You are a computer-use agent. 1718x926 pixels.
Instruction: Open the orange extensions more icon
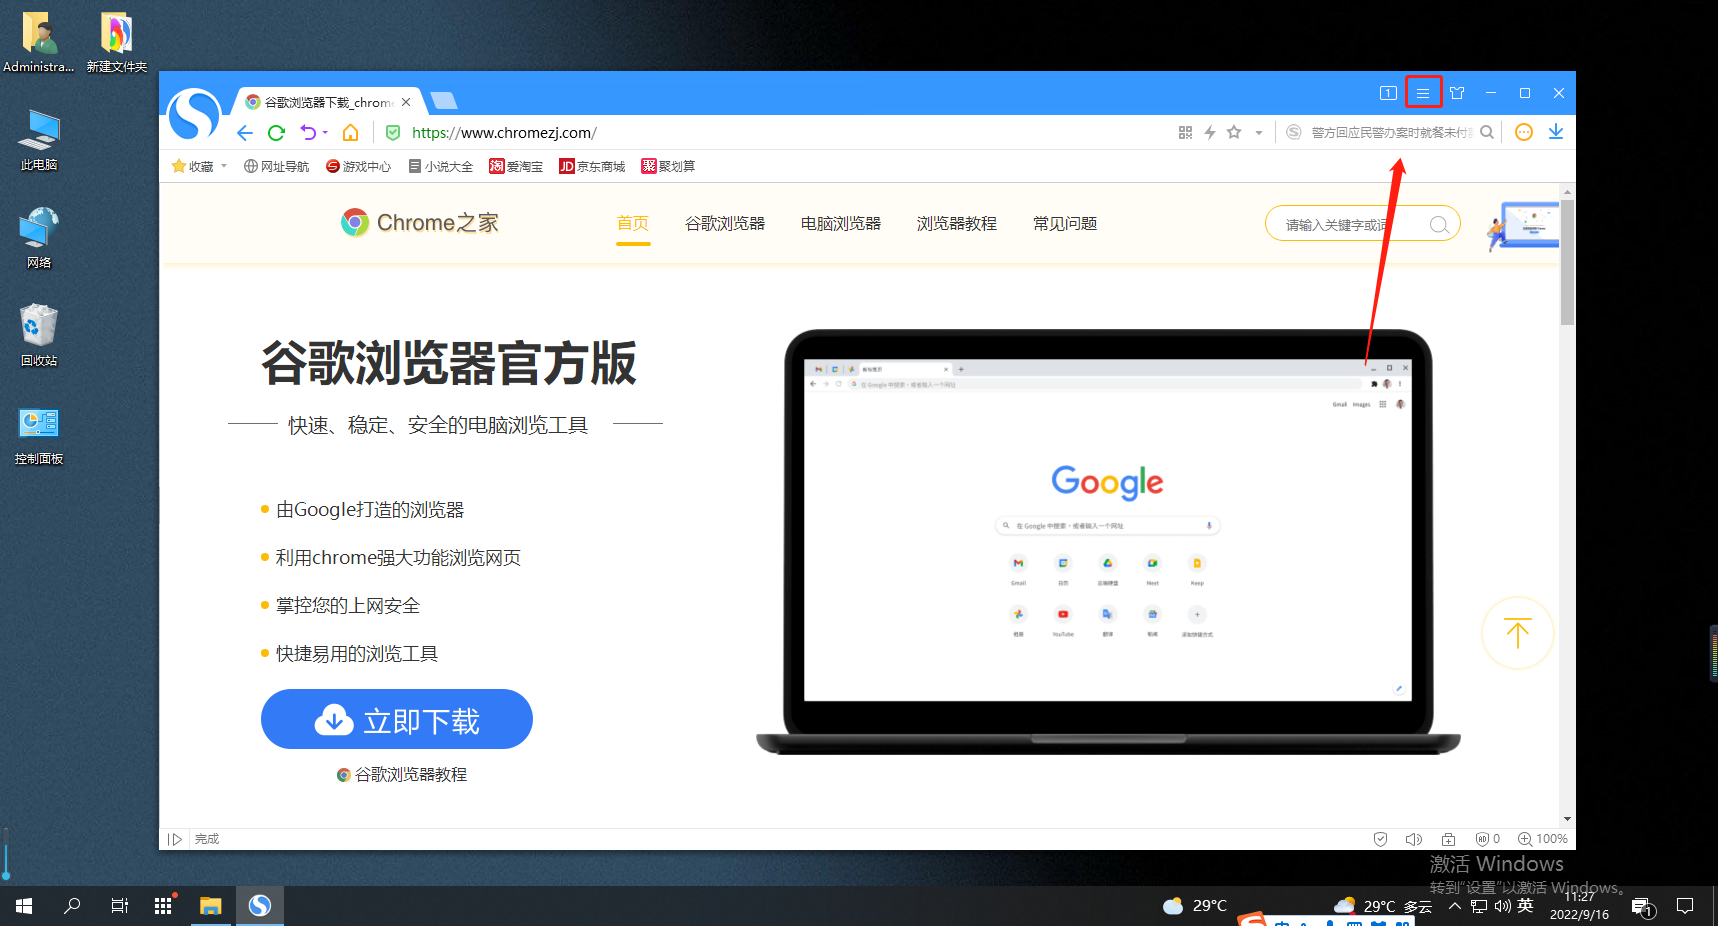(1524, 132)
